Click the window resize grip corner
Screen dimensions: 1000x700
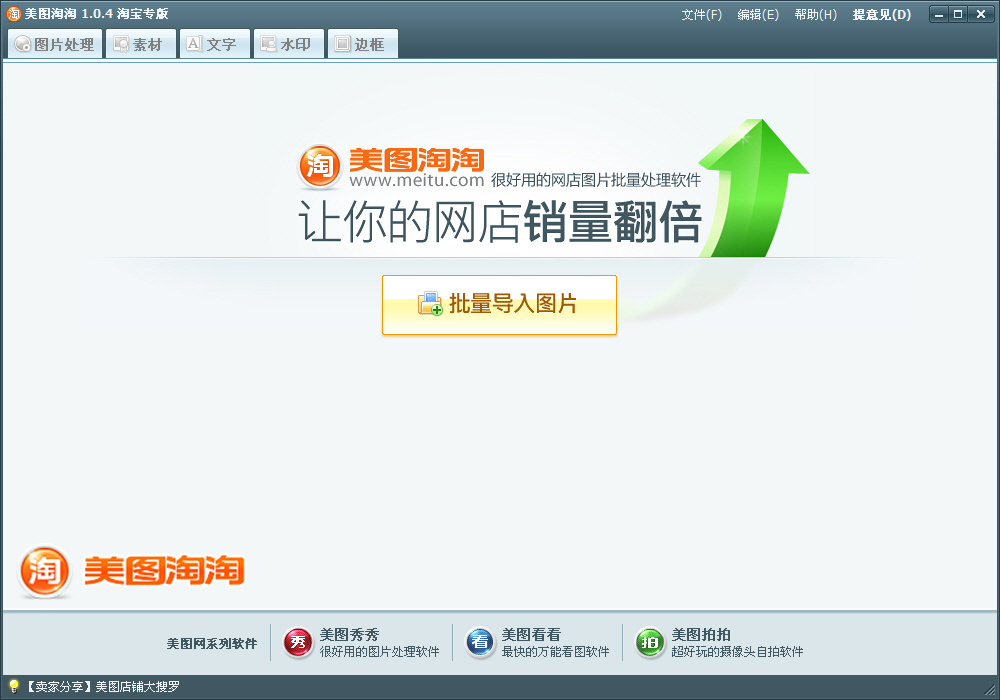990,690
